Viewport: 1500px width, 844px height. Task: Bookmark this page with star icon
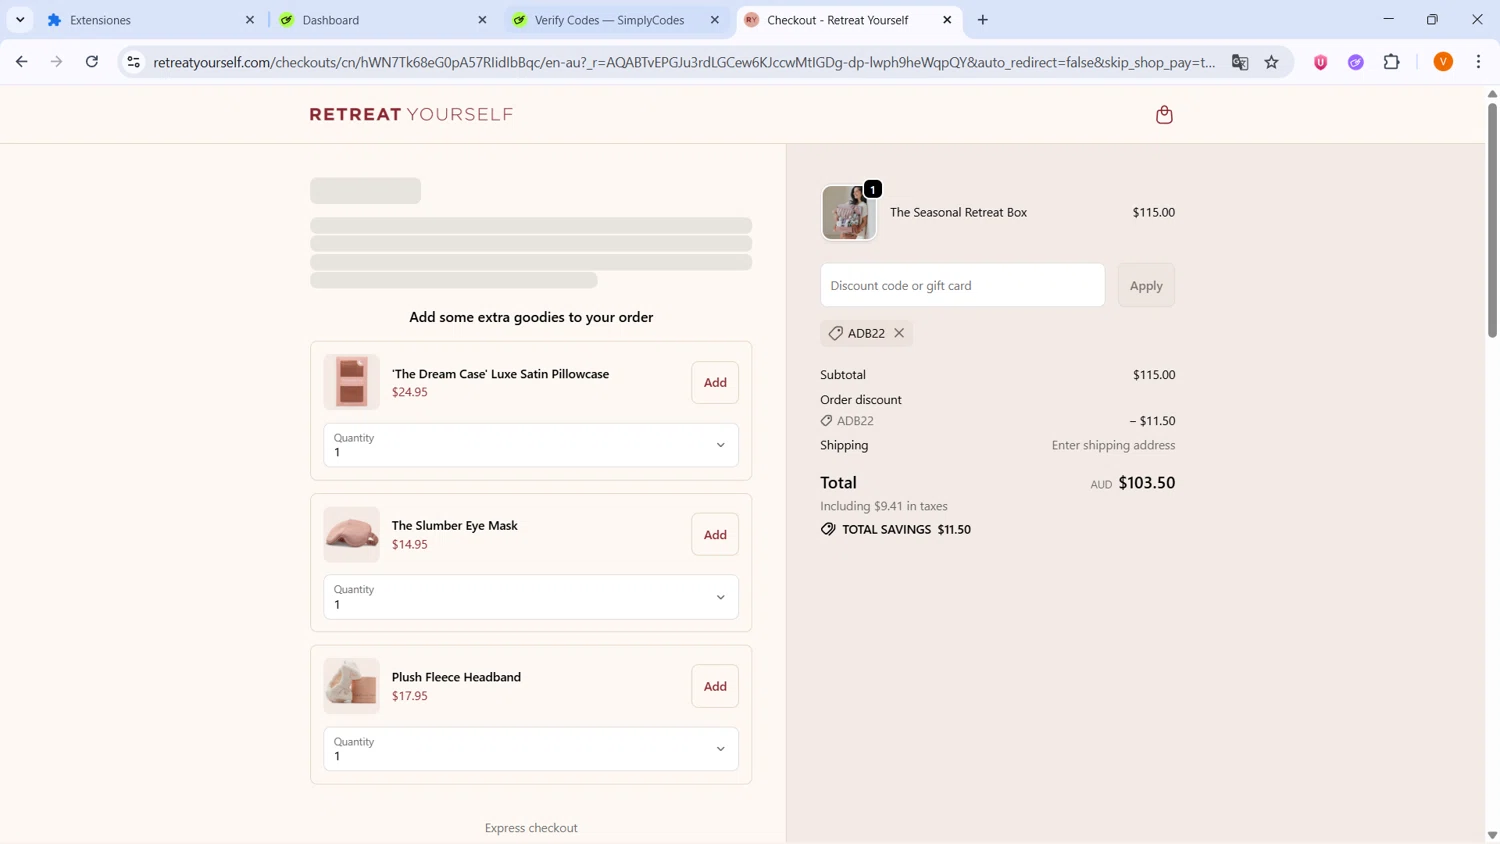coord(1272,62)
